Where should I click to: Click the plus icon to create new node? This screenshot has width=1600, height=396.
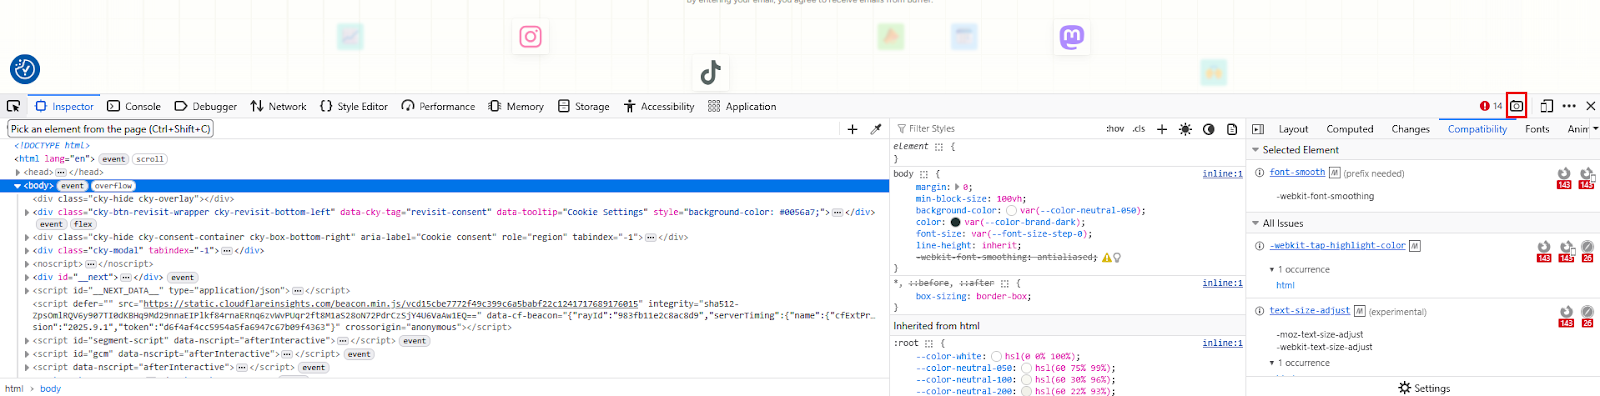pyautogui.click(x=852, y=129)
